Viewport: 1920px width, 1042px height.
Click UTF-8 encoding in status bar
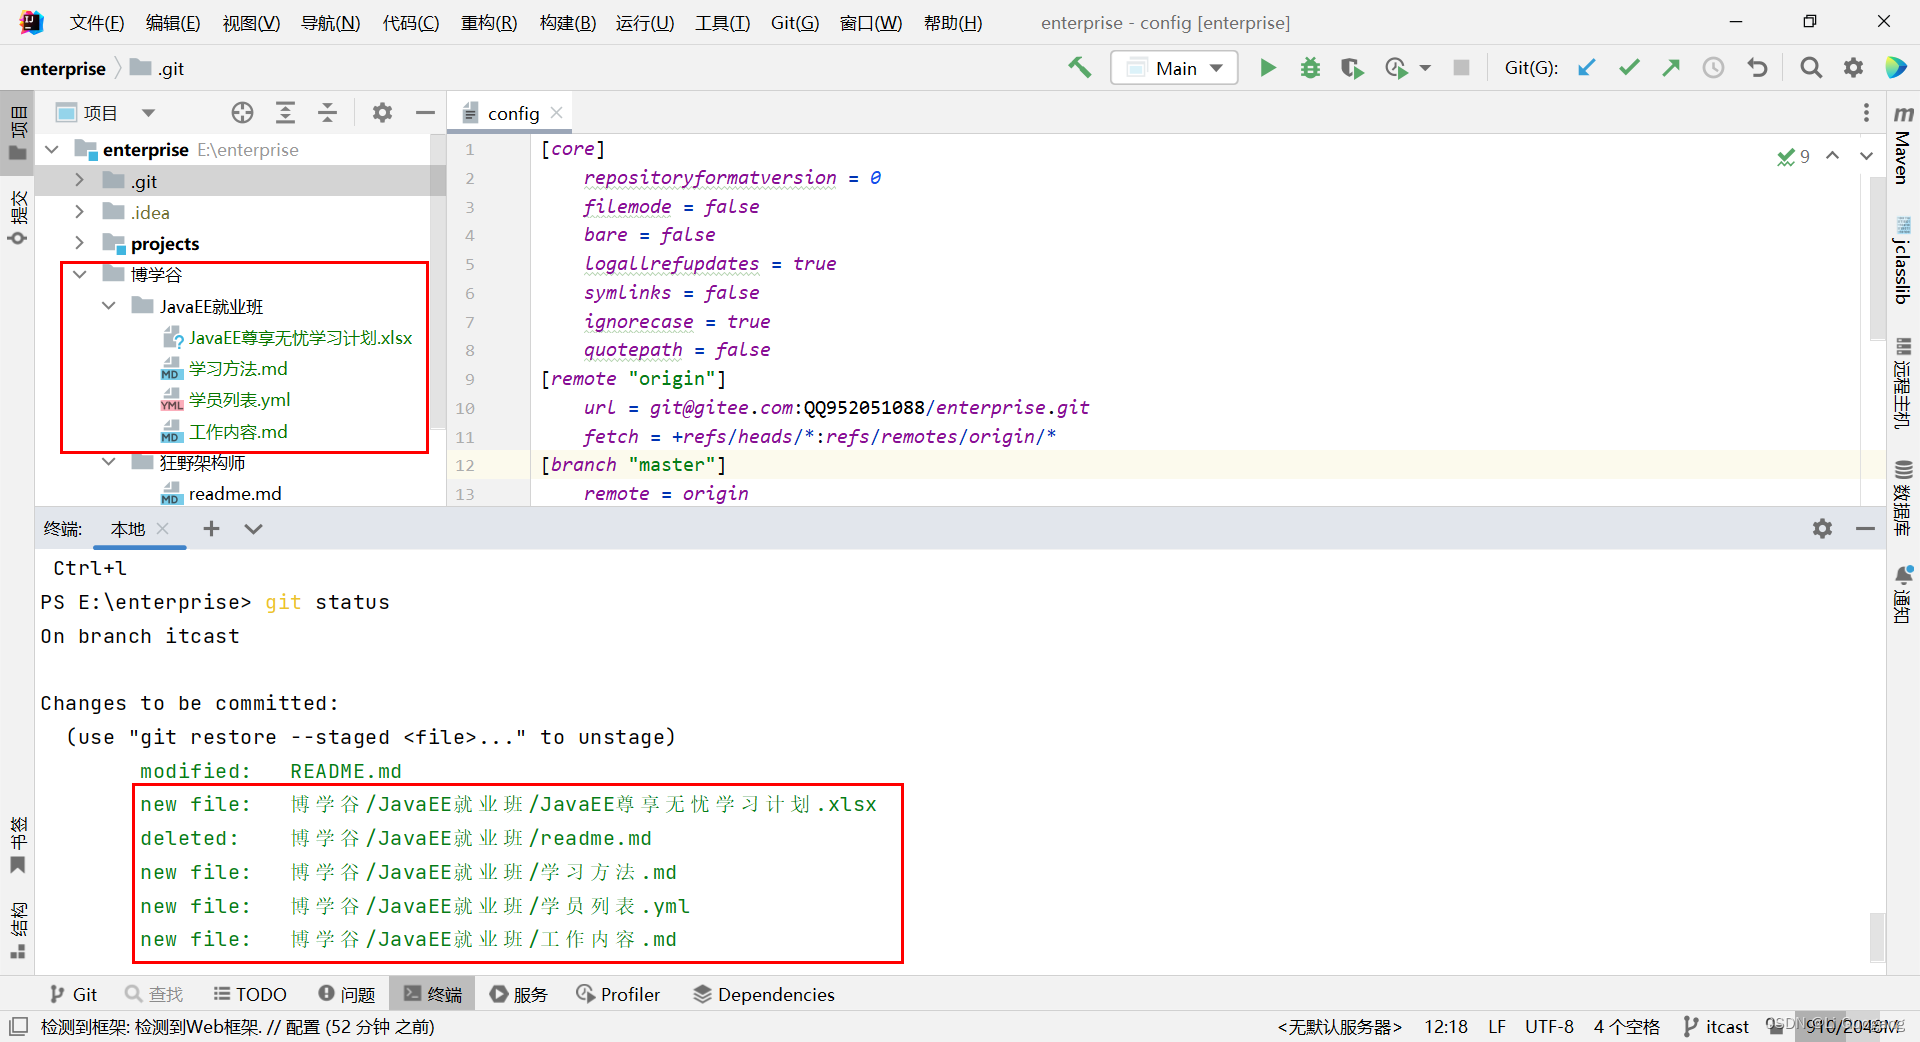1549,1027
